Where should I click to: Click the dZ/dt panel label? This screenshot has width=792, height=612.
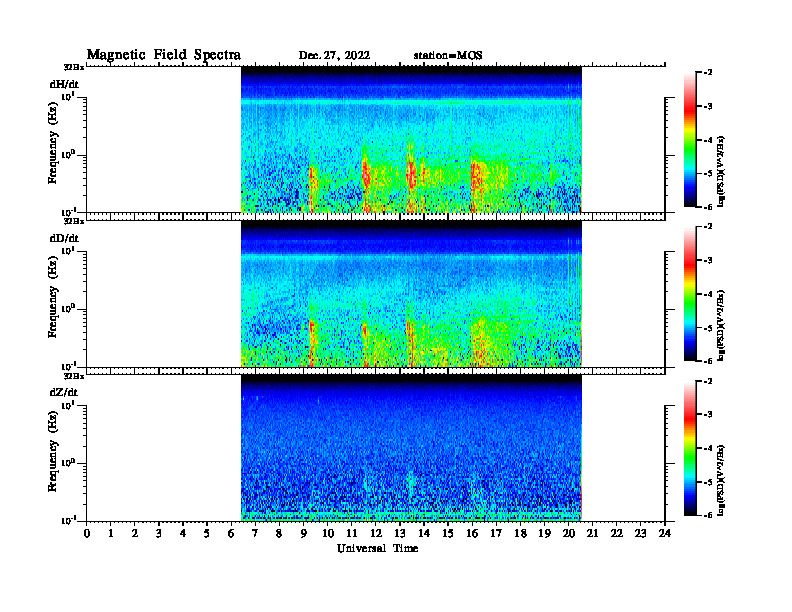[x=64, y=392]
